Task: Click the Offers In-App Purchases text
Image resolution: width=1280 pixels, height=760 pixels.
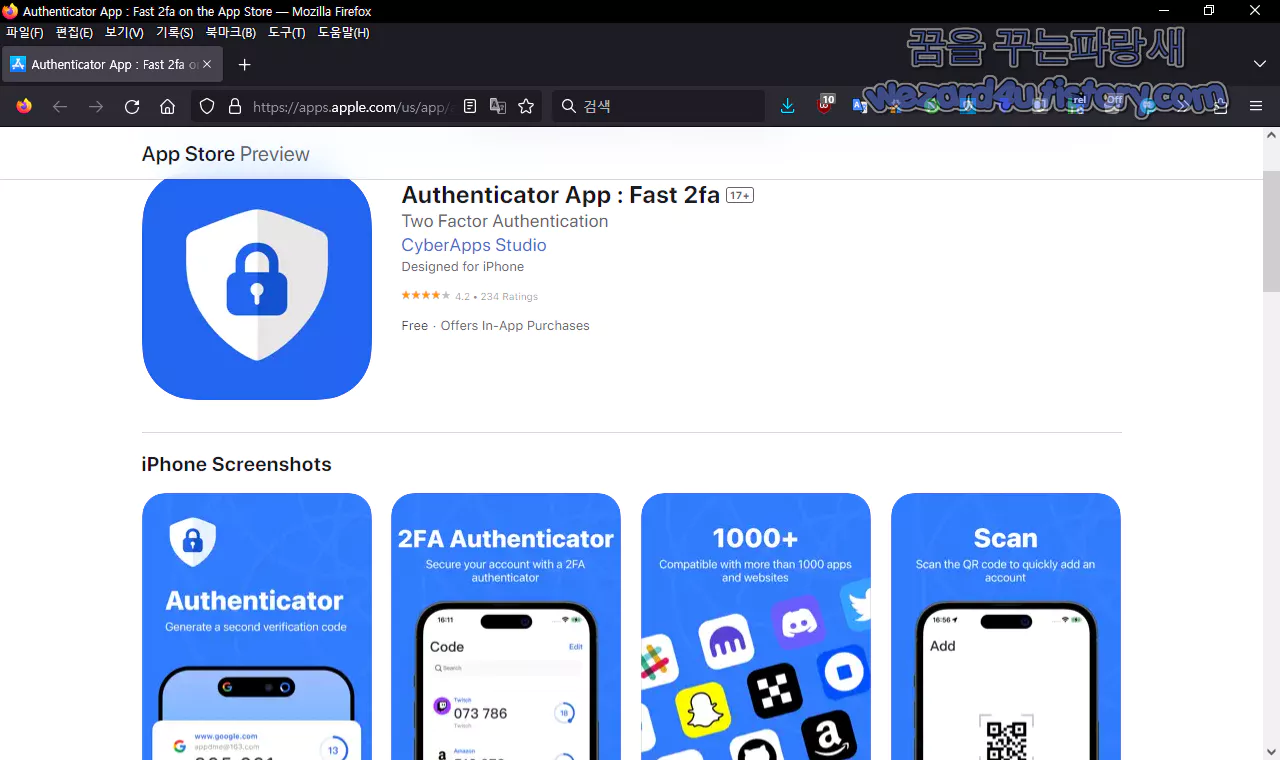Action: tap(515, 326)
